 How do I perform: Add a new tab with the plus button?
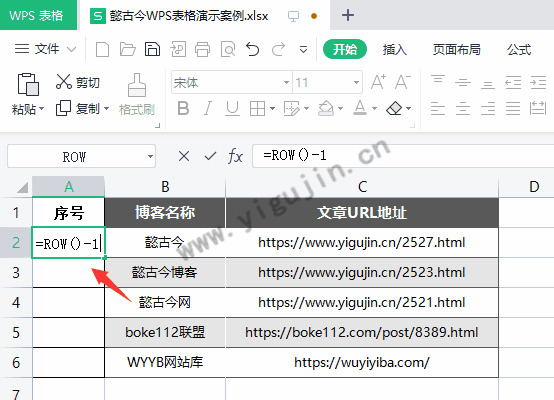click(348, 15)
